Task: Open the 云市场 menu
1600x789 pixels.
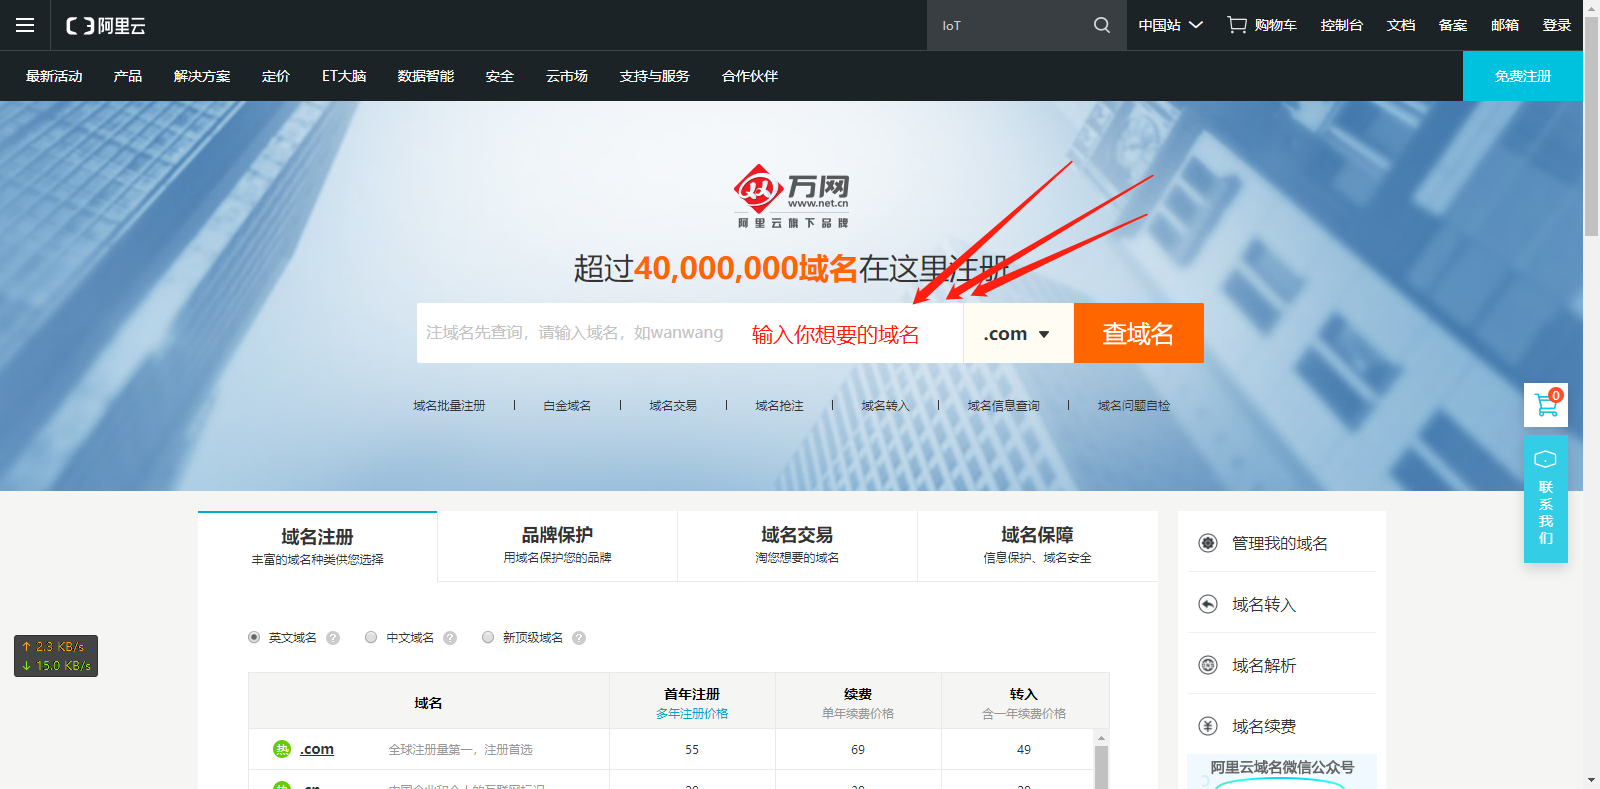Action: (567, 76)
